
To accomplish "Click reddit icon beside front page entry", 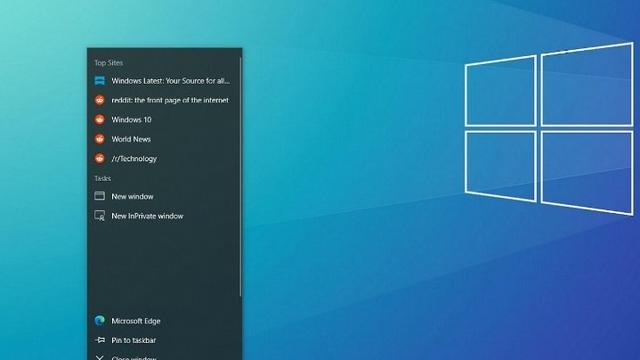I will coord(100,100).
